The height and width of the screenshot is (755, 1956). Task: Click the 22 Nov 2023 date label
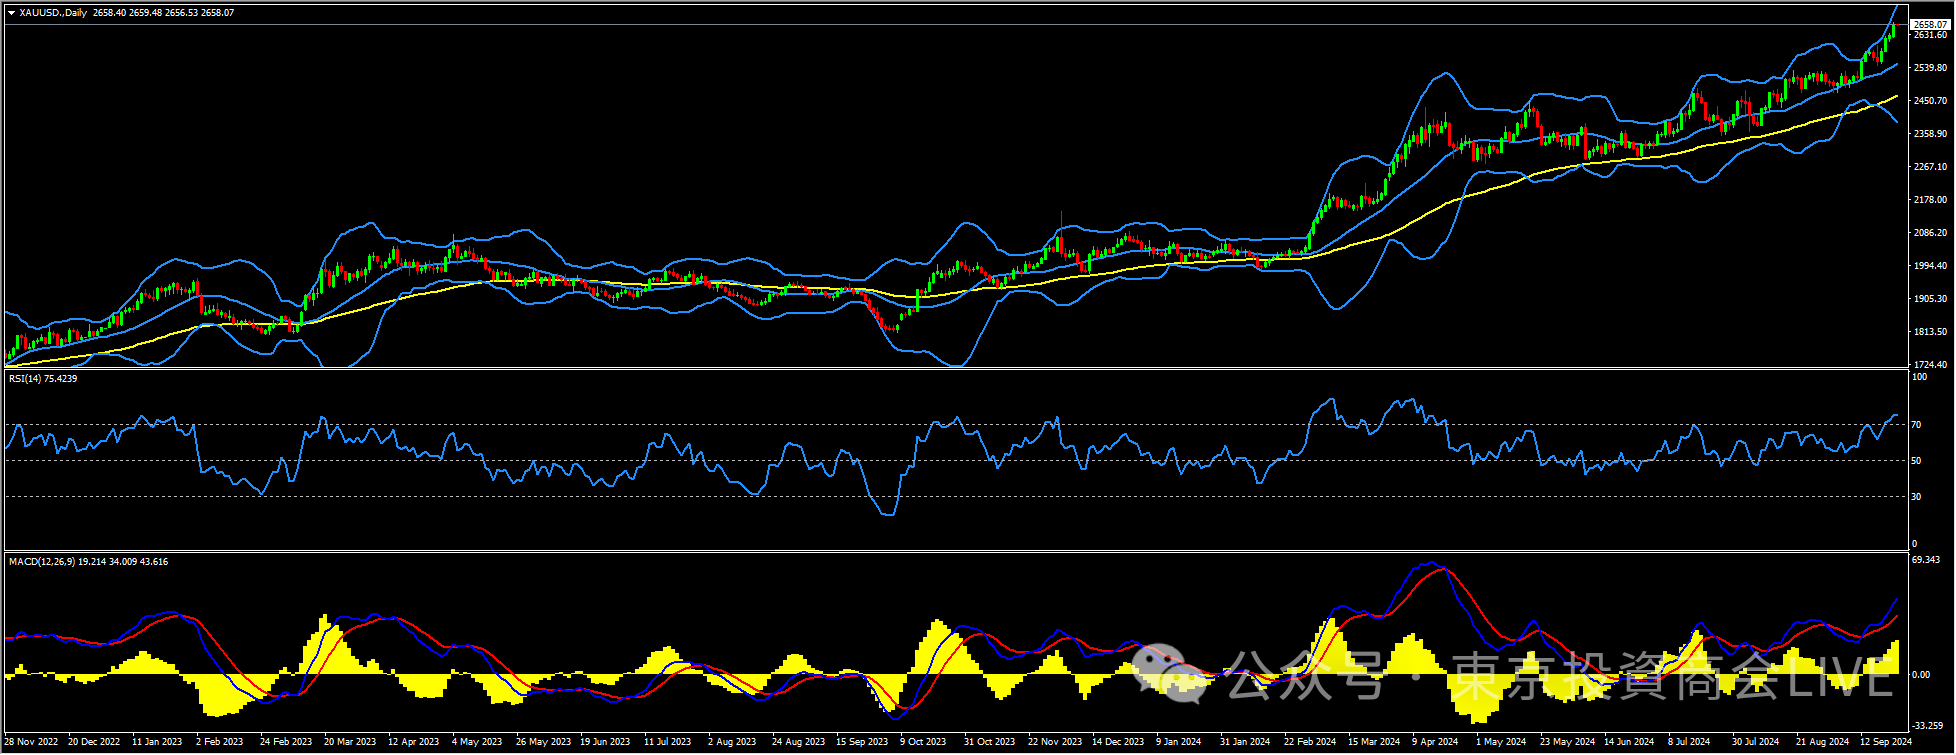1055,742
